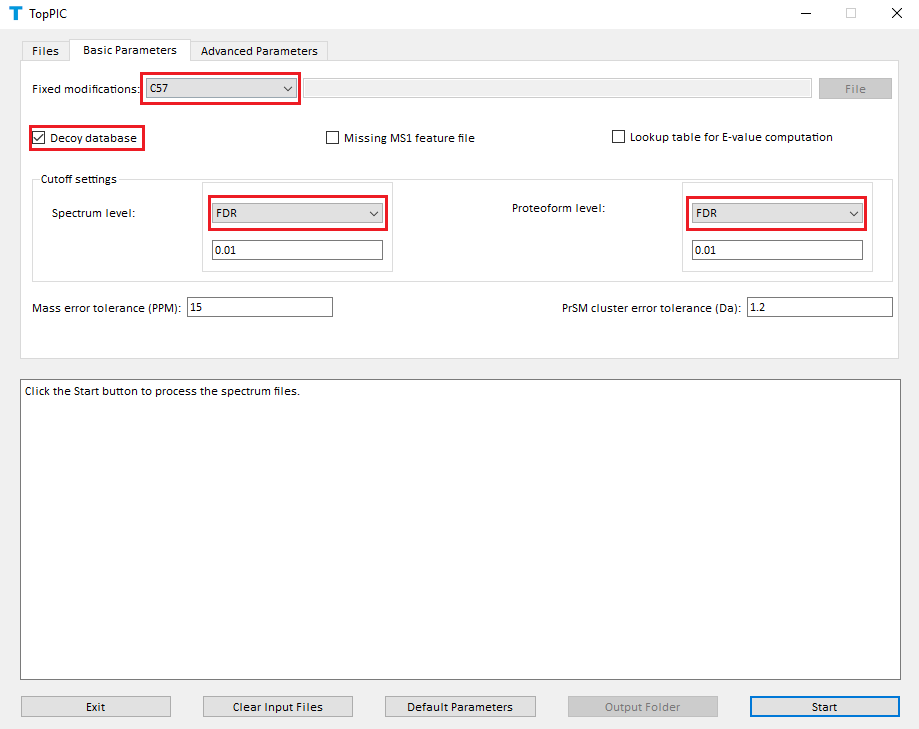
Task: Click the 'Cutoff settings' group label
Action: pyautogui.click(x=79, y=179)
